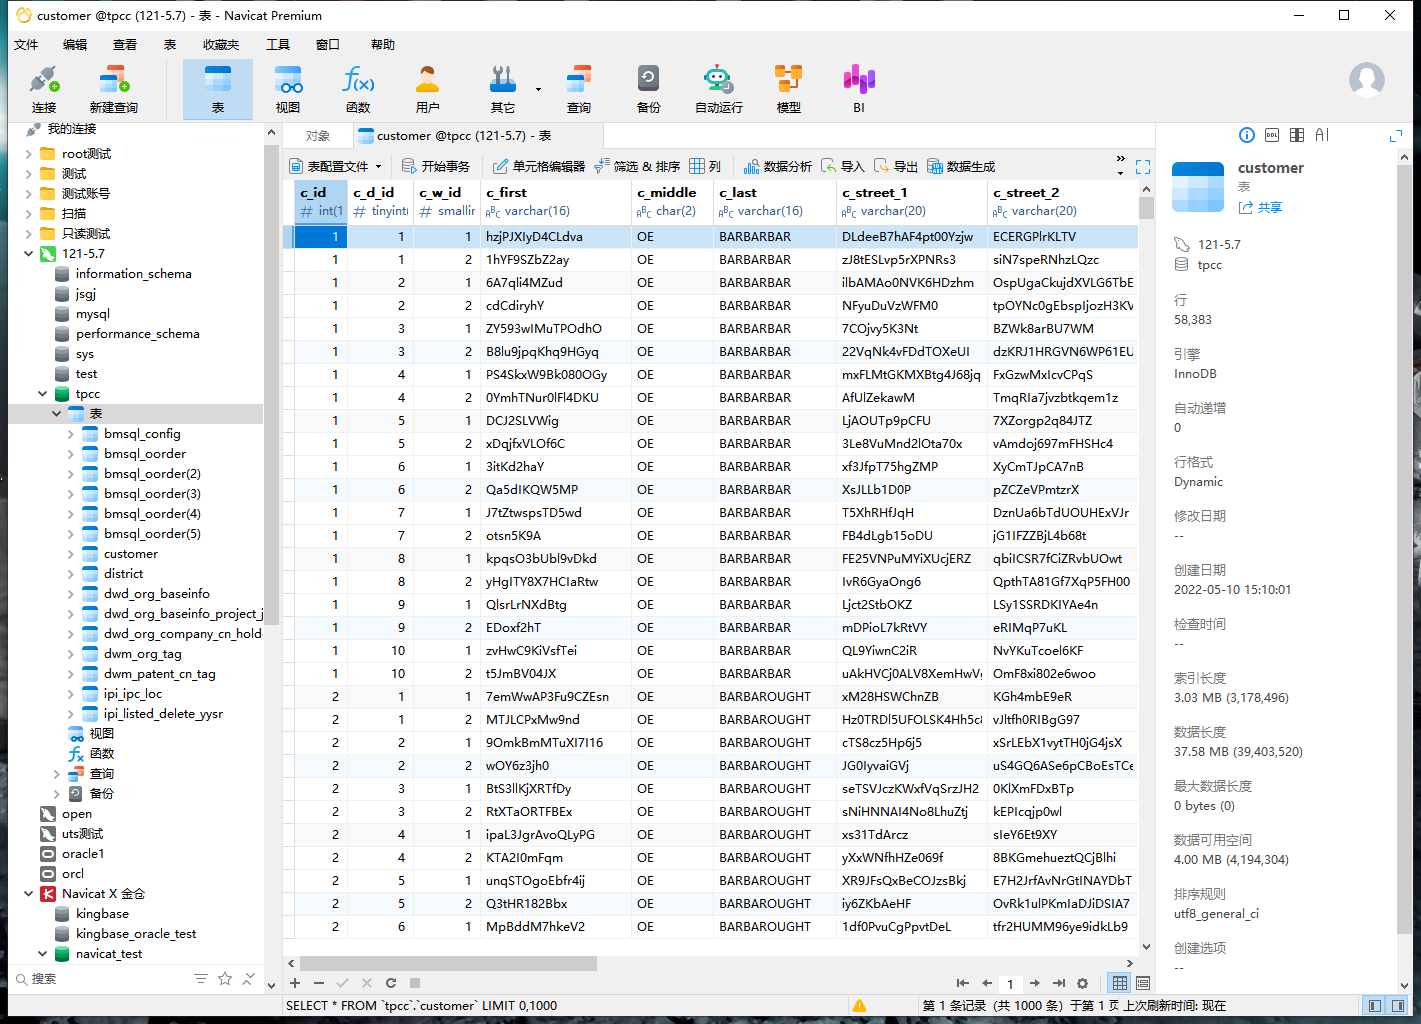Toggle favorites star filter in sidebar

[225, 979]
